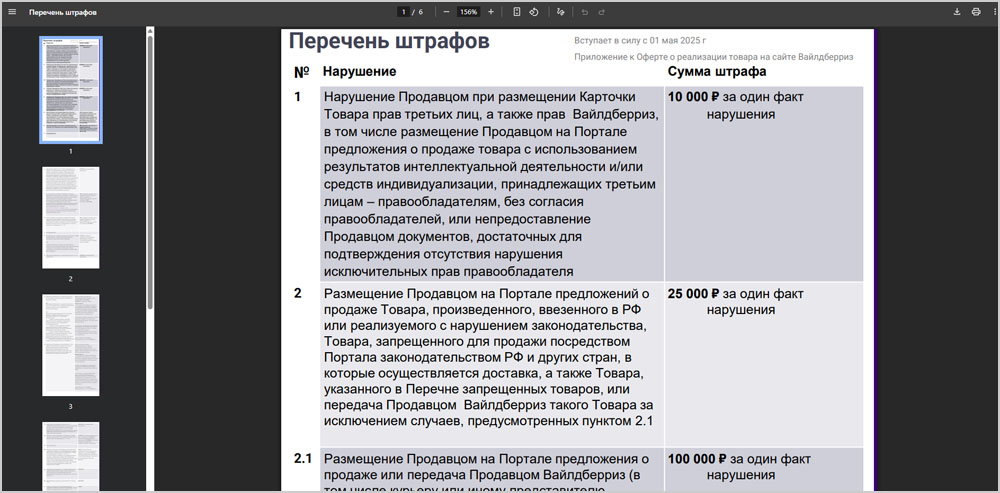Click row number '2.1' in table
The width and height of the screenshot is (1000, 493).
pos(302,458)
